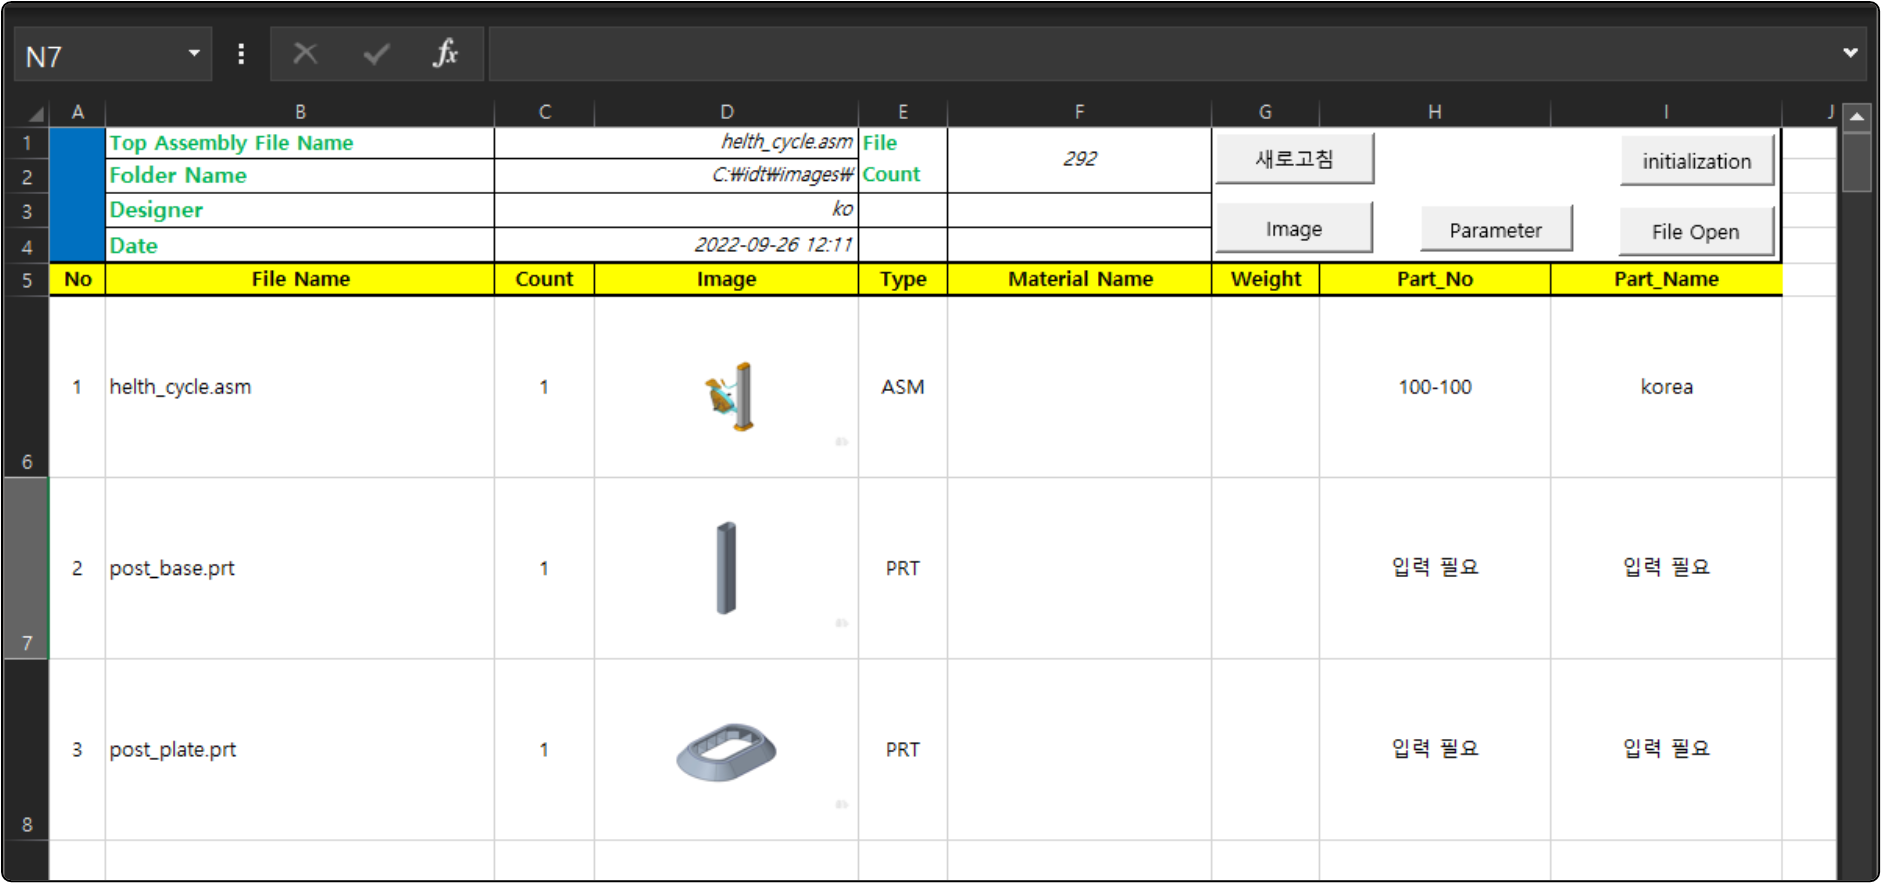1881x883 pixels.
Task: Click Part_No '입력 필요' for post_base.prt
Action: [1434, 567]
